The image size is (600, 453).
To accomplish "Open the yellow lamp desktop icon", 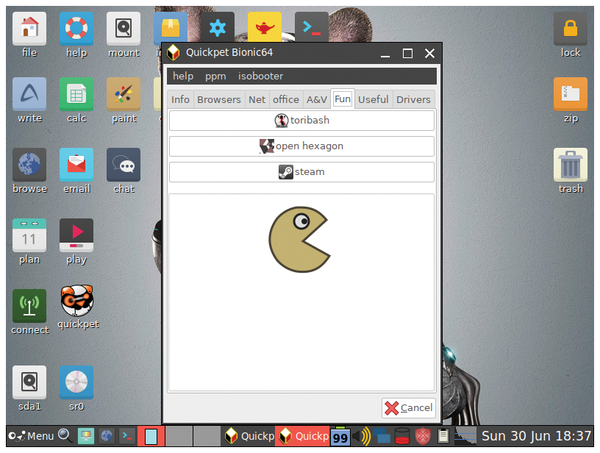I will (264, 27).
